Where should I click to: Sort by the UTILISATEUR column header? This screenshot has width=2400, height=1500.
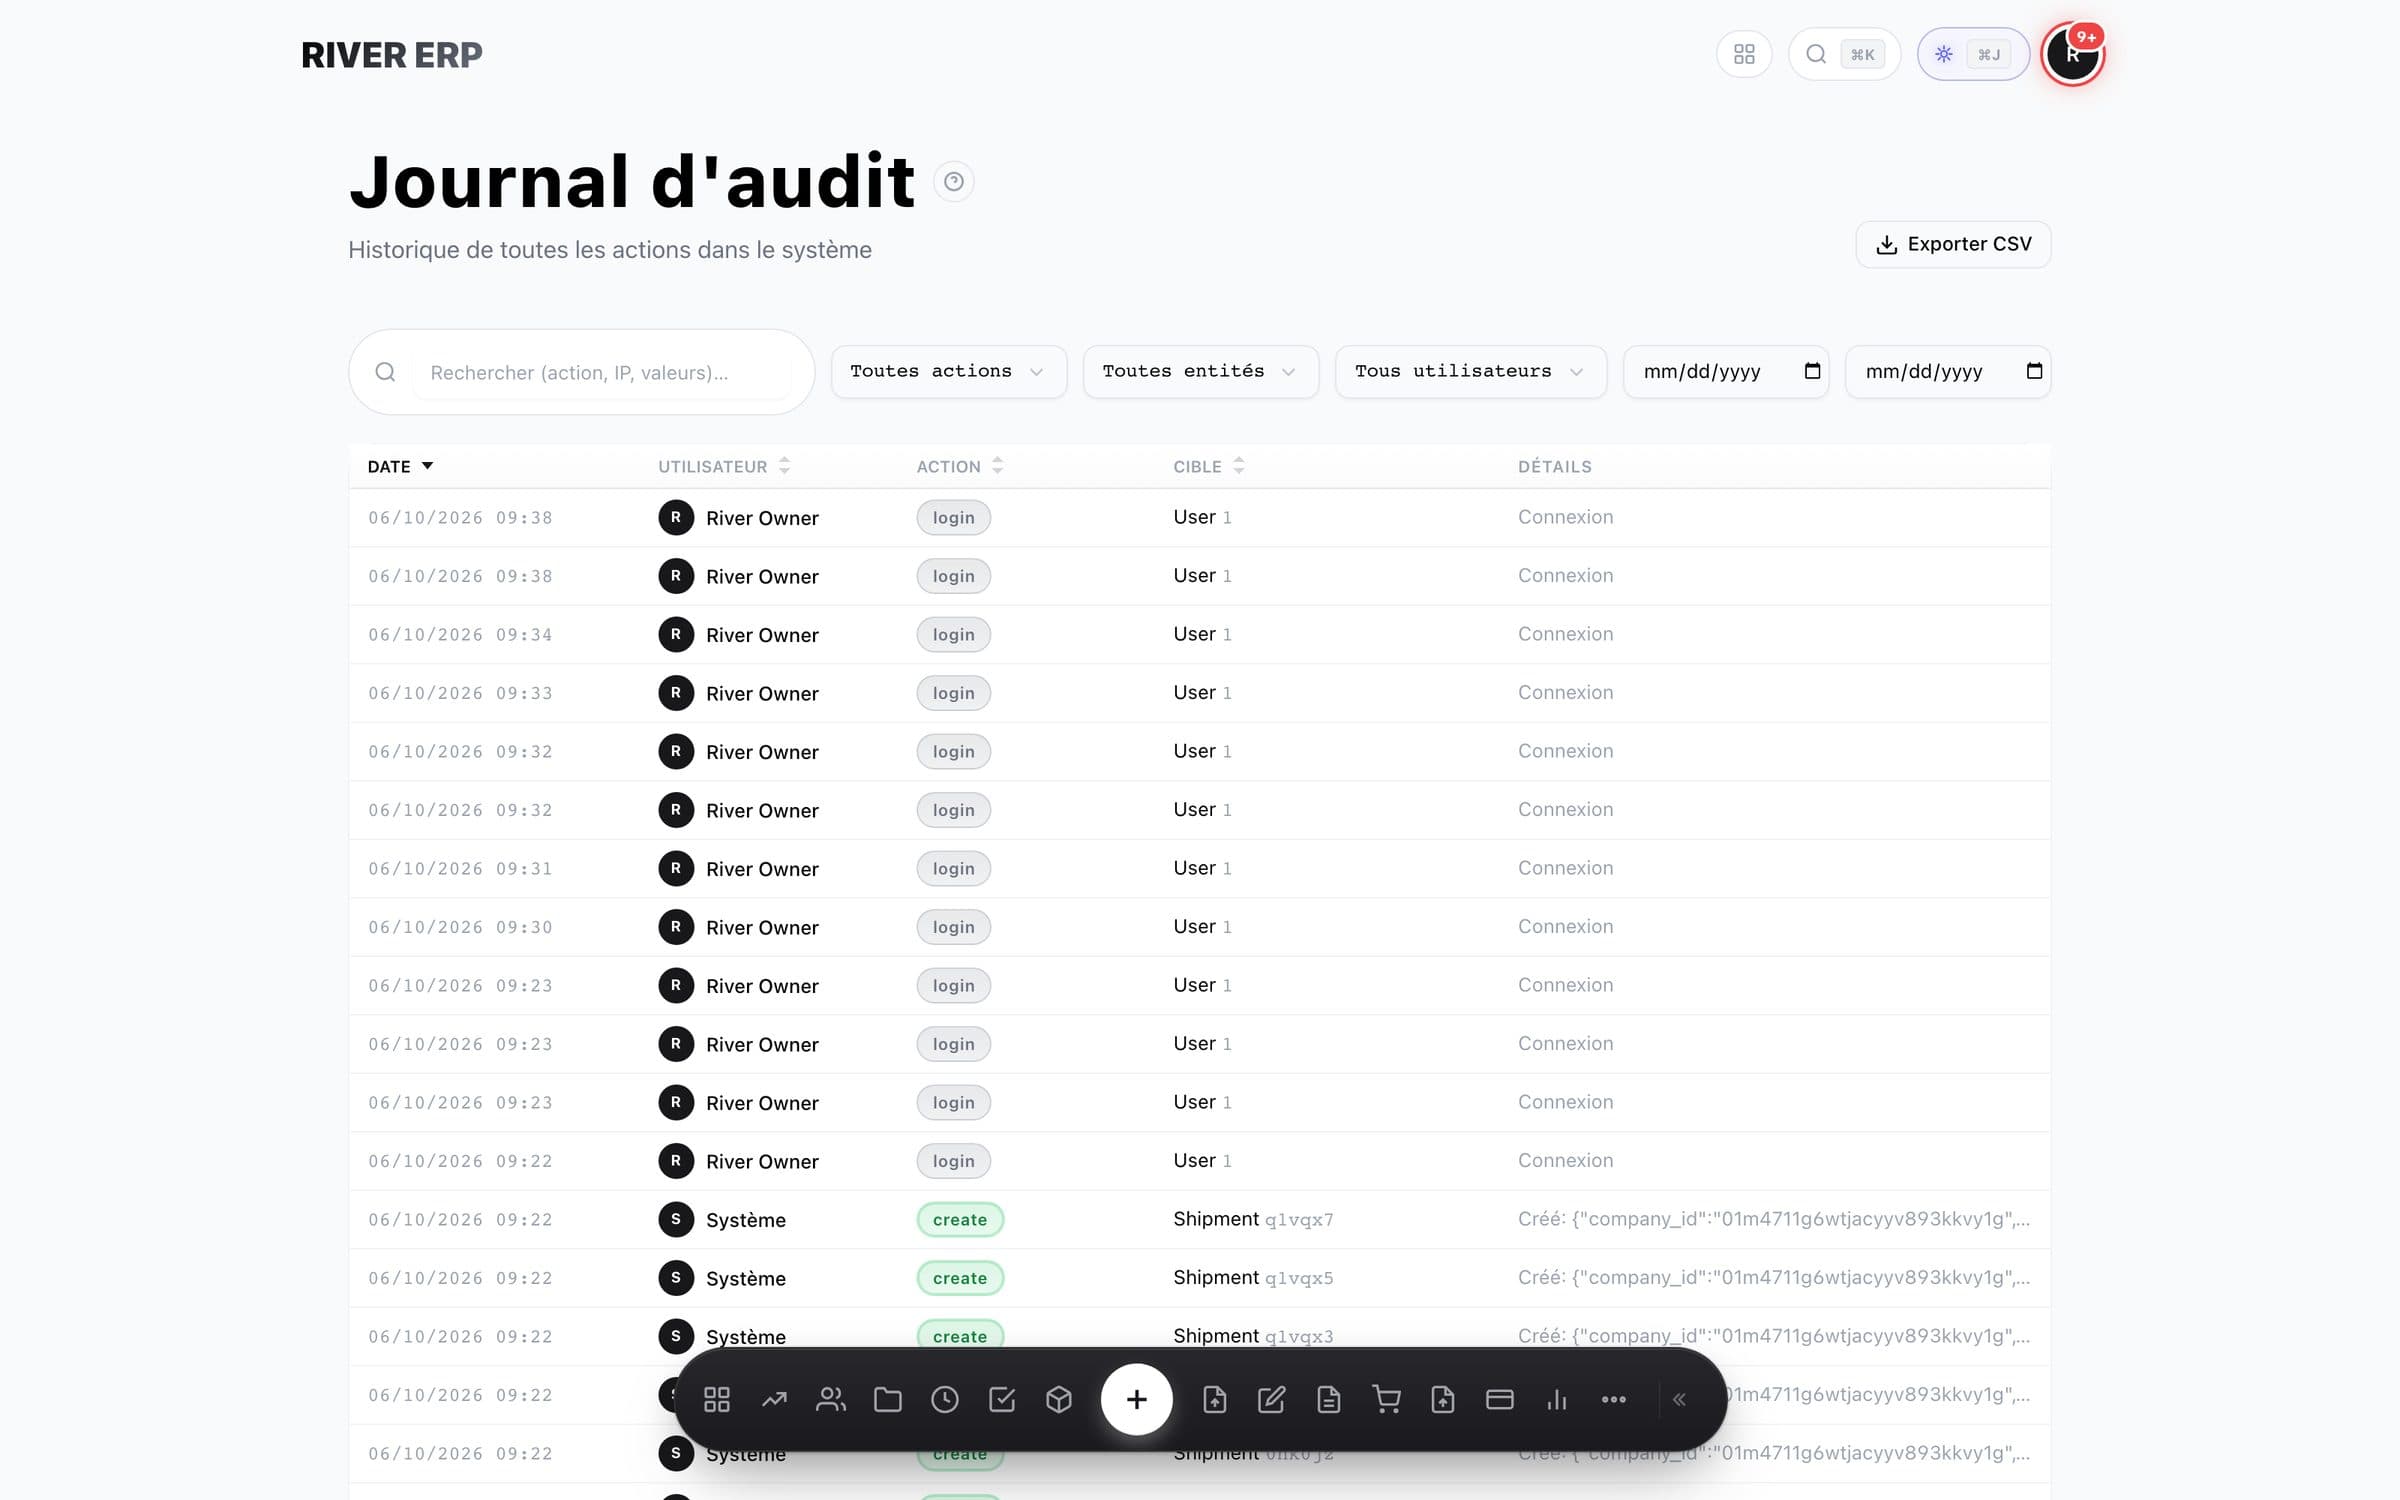(x=724, y=466)
